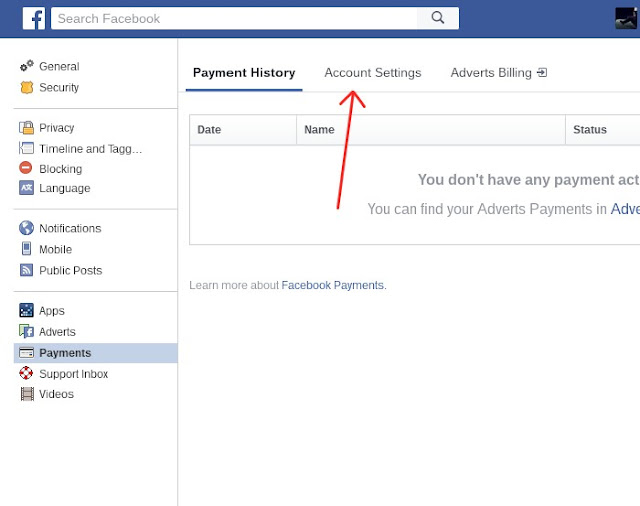The image size is (640, 506).
Task: Select Apps in the sidebar
Action: point(52,311)
